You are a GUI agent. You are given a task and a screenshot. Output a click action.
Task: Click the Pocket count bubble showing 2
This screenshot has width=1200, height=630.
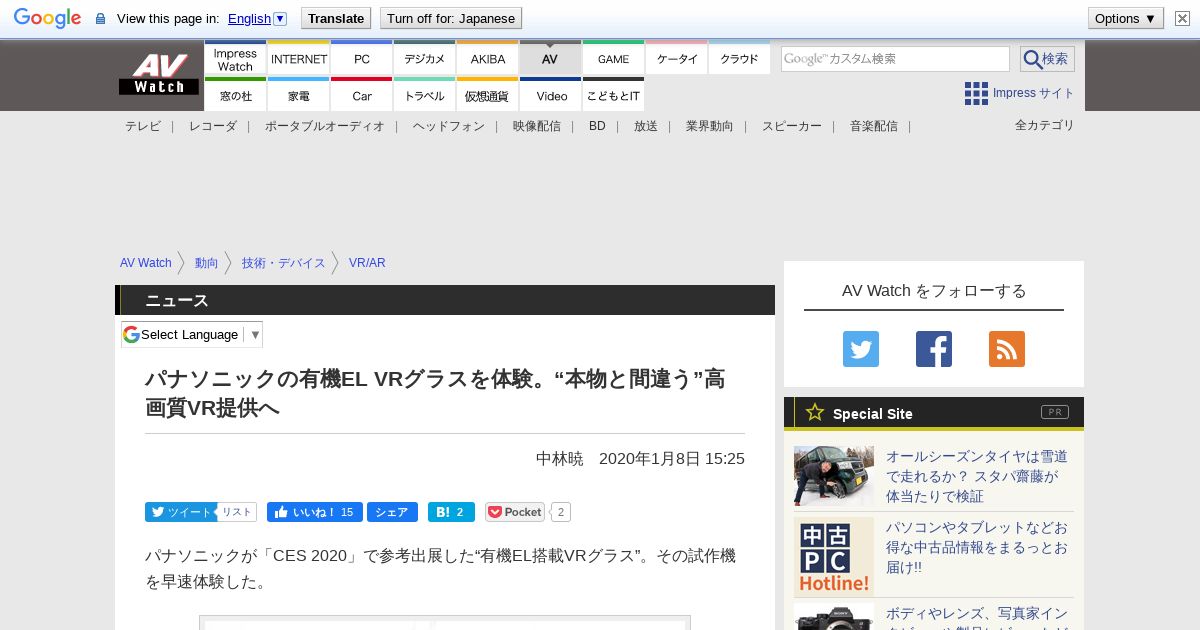(x=561, y=512)
